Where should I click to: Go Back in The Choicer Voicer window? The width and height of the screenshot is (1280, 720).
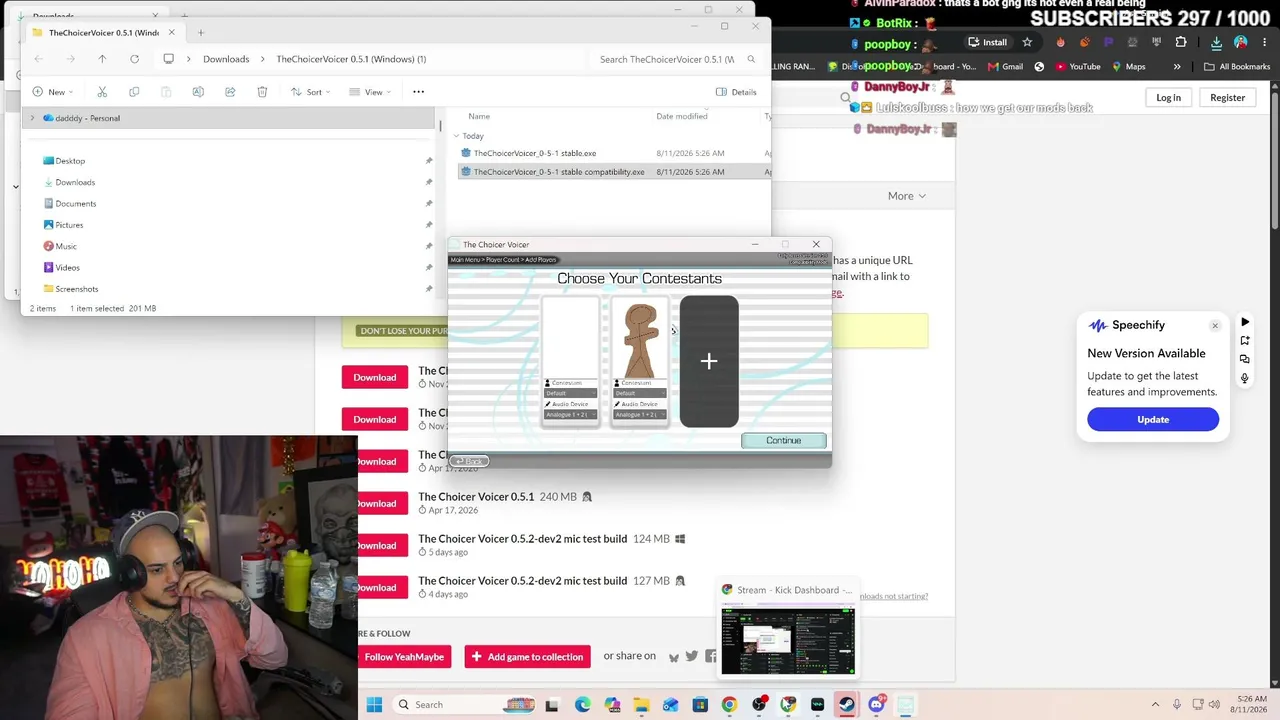(x=469, y=461)
